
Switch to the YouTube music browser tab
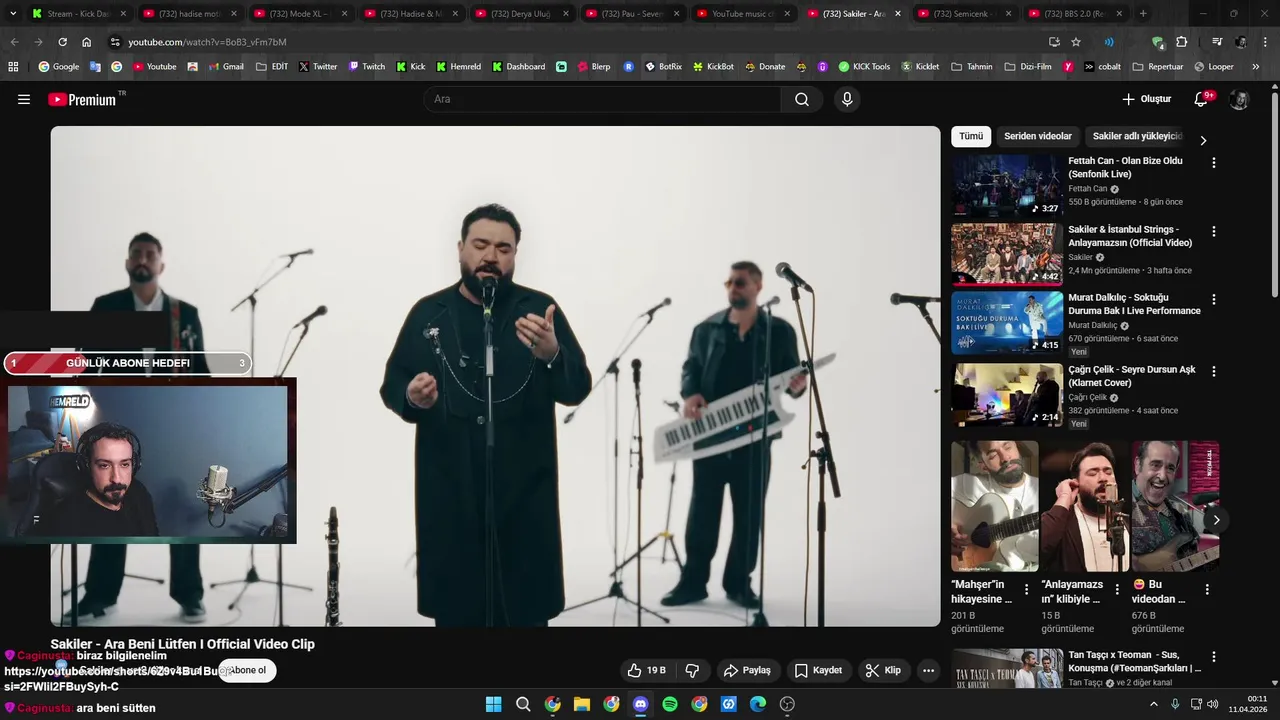click(x=743, y=14)
